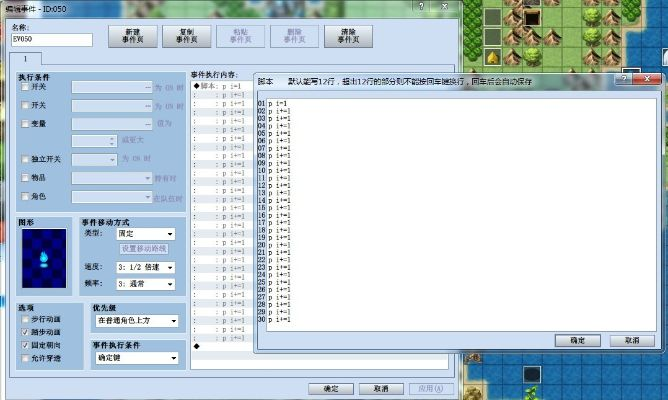This screenshot has height=400, width=668.
Task: Click the help icon on event editor title bar
Action: click(419, 6)
